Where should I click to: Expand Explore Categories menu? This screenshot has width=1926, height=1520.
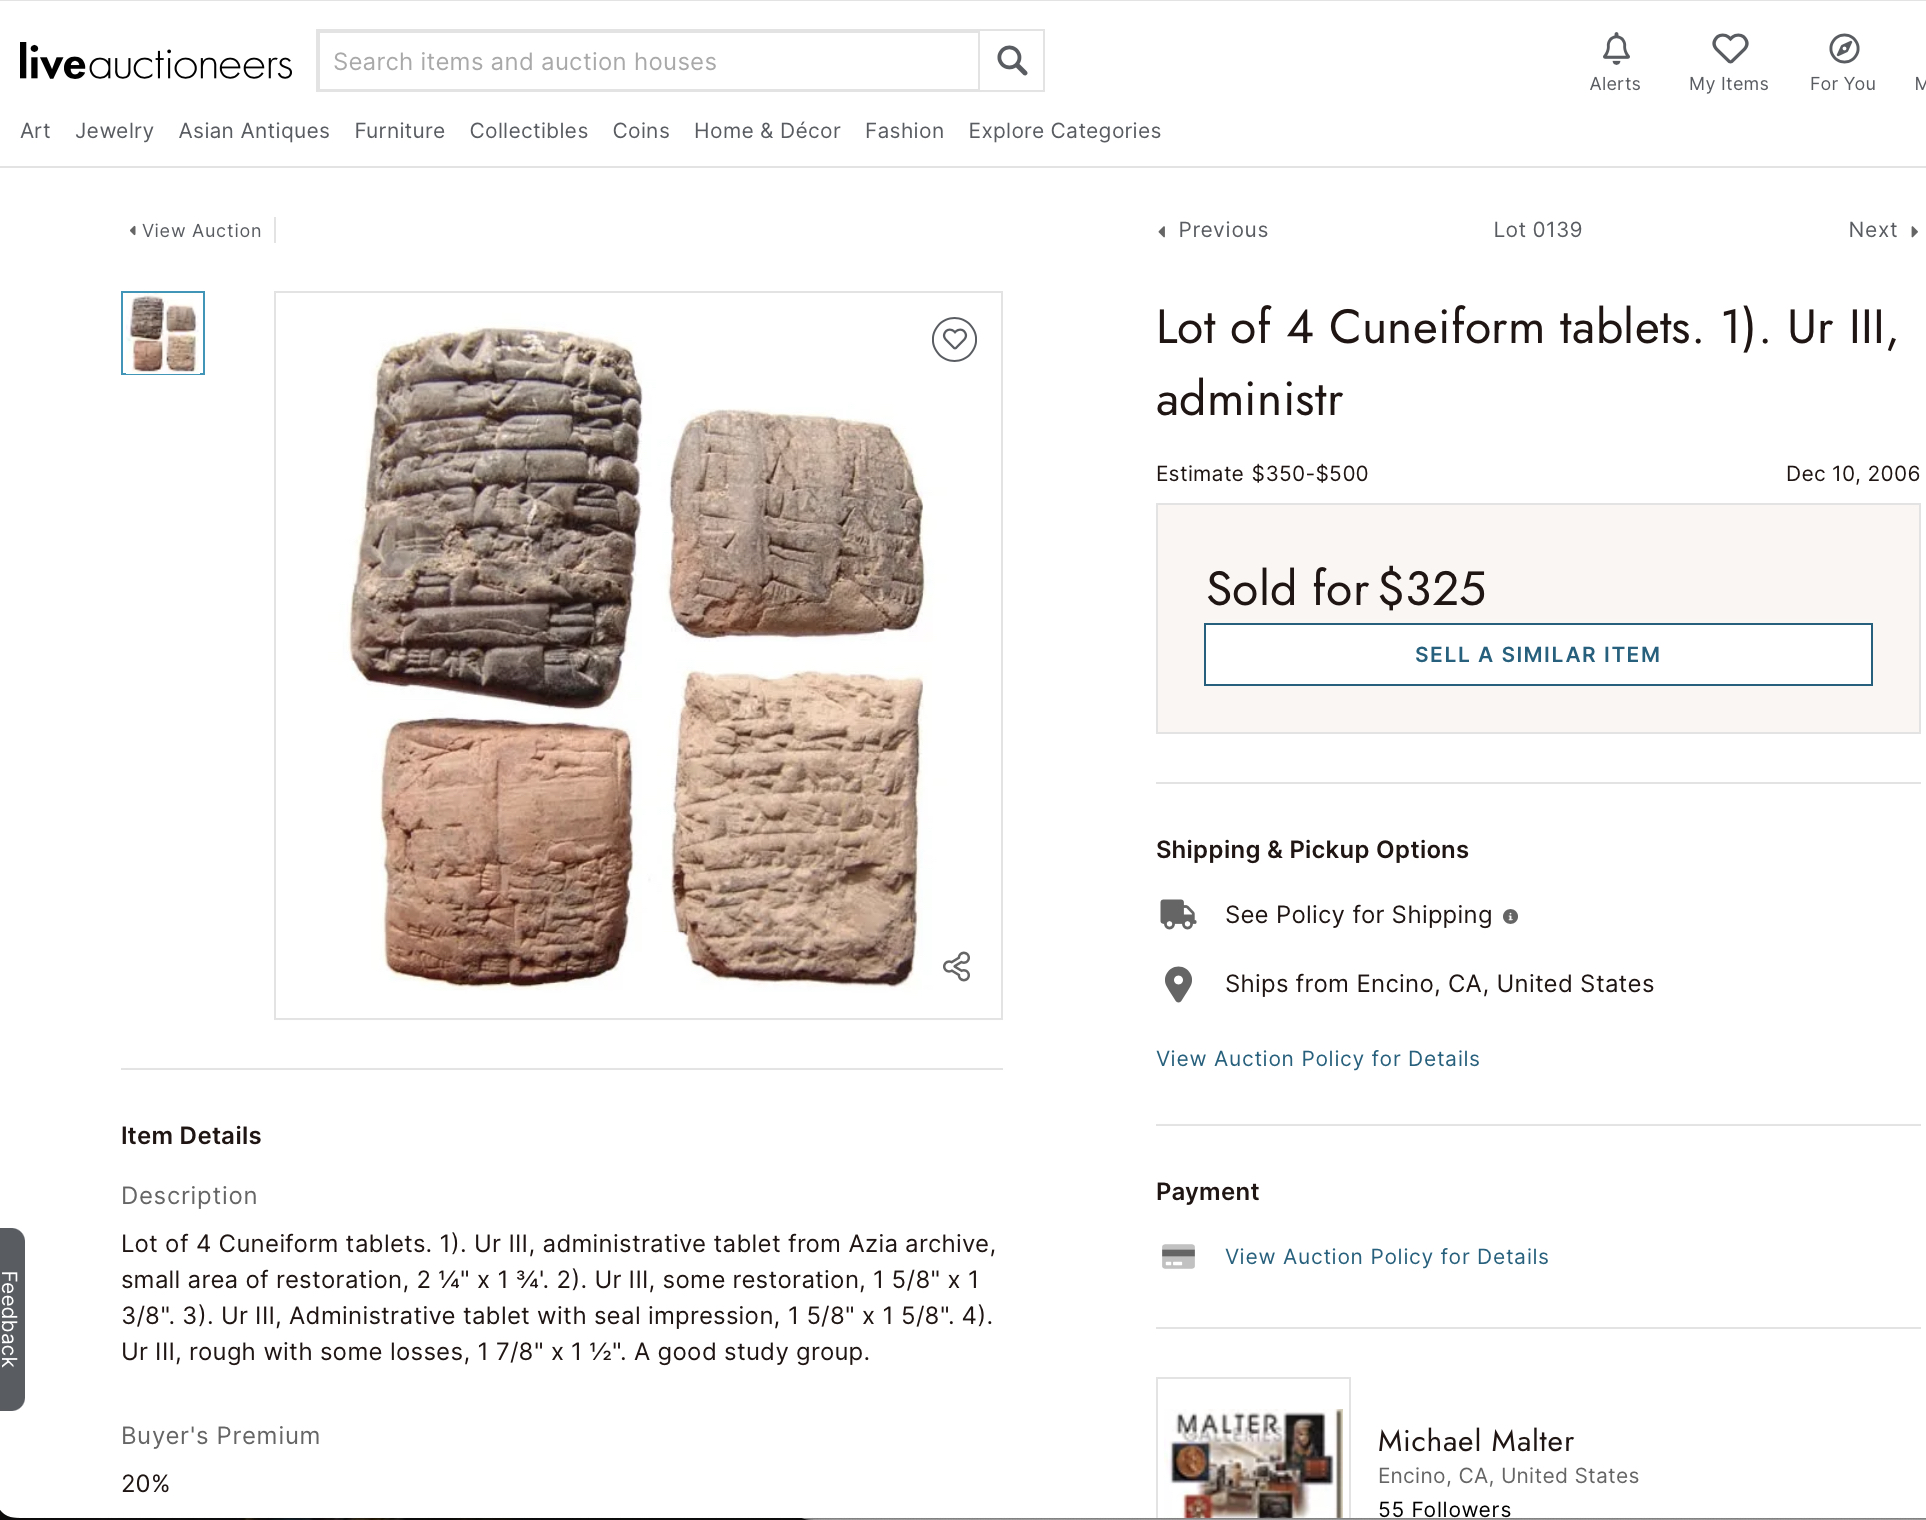coord(1064,131)
